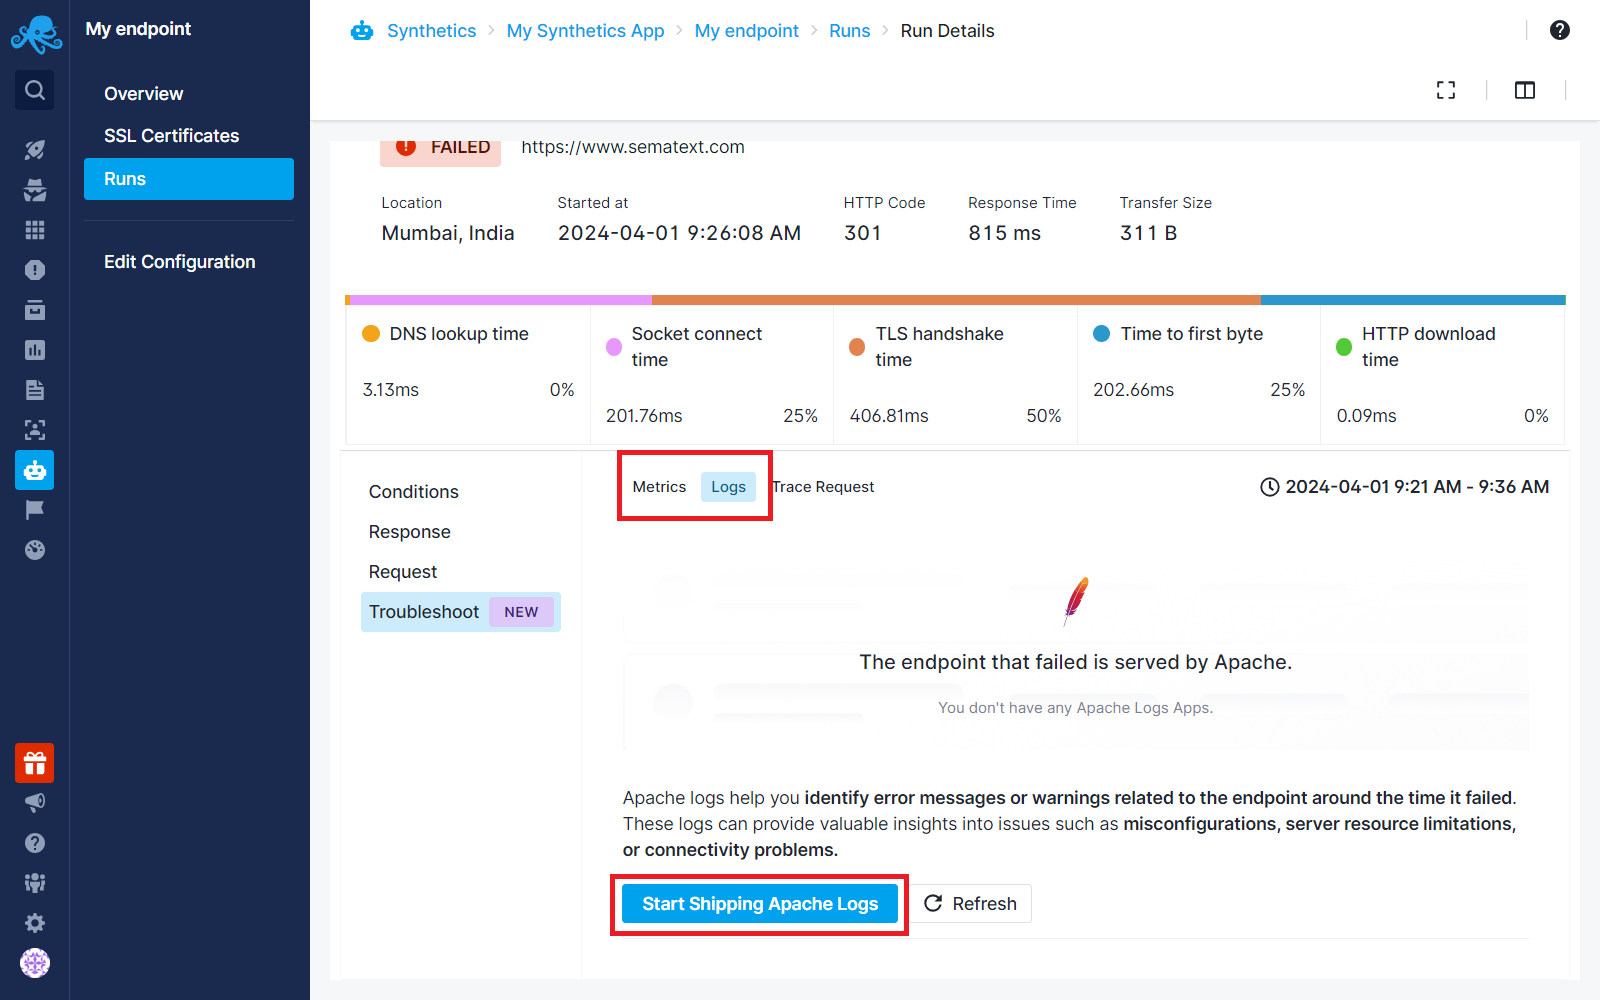Open the search icon in sidebar

pyautogui.click(x=35, y=90)
